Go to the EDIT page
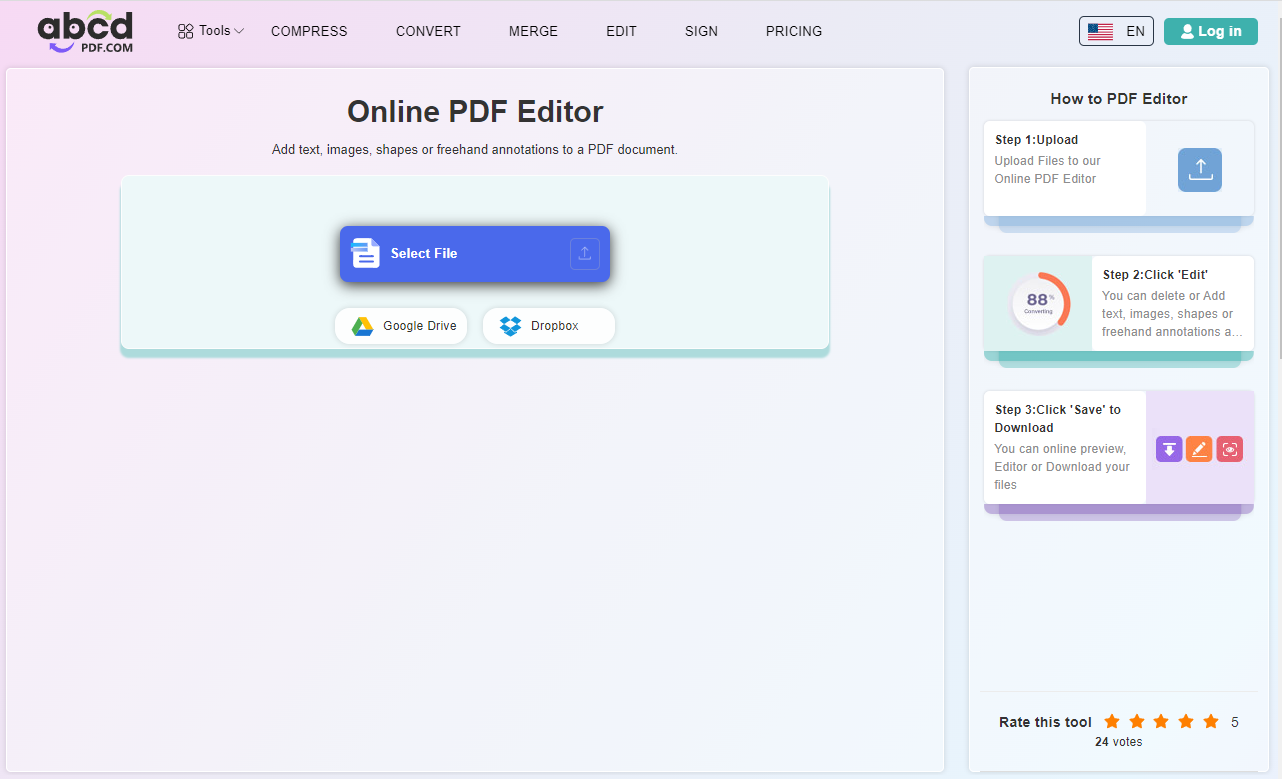Screen dimensions: 1282x779 click(x=621, y=31)
